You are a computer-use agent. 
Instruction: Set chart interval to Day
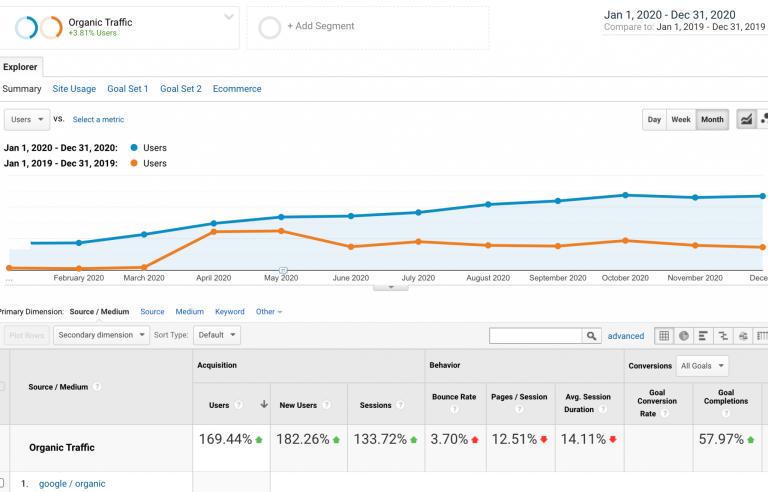point(654,120)
